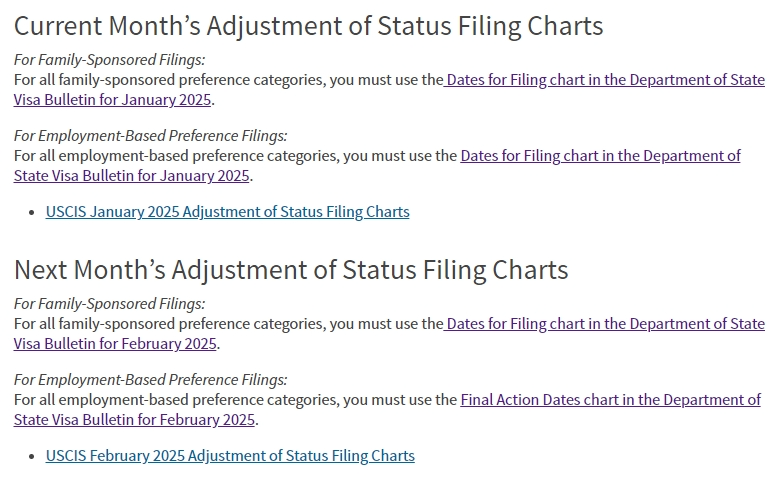The width and height of the screenshot is (776, 480).
Task: Open employment-based Dates for Filing link for January 2025
Action: click(x=600, y=156)
